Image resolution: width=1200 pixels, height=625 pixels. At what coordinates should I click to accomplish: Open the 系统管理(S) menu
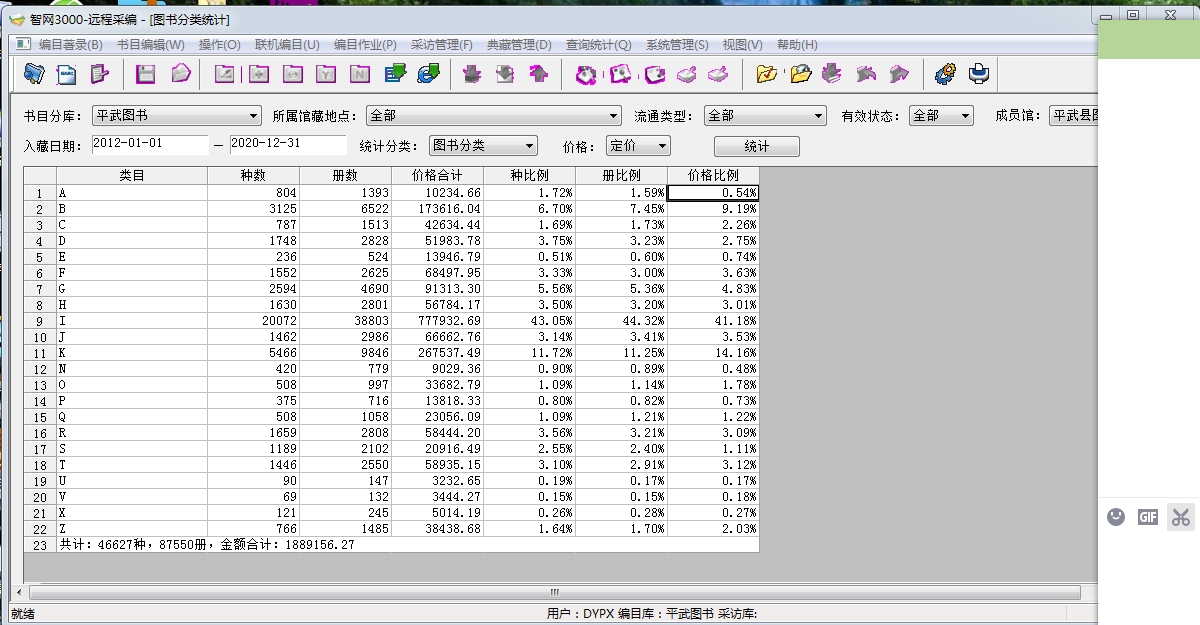coord(677,45)
